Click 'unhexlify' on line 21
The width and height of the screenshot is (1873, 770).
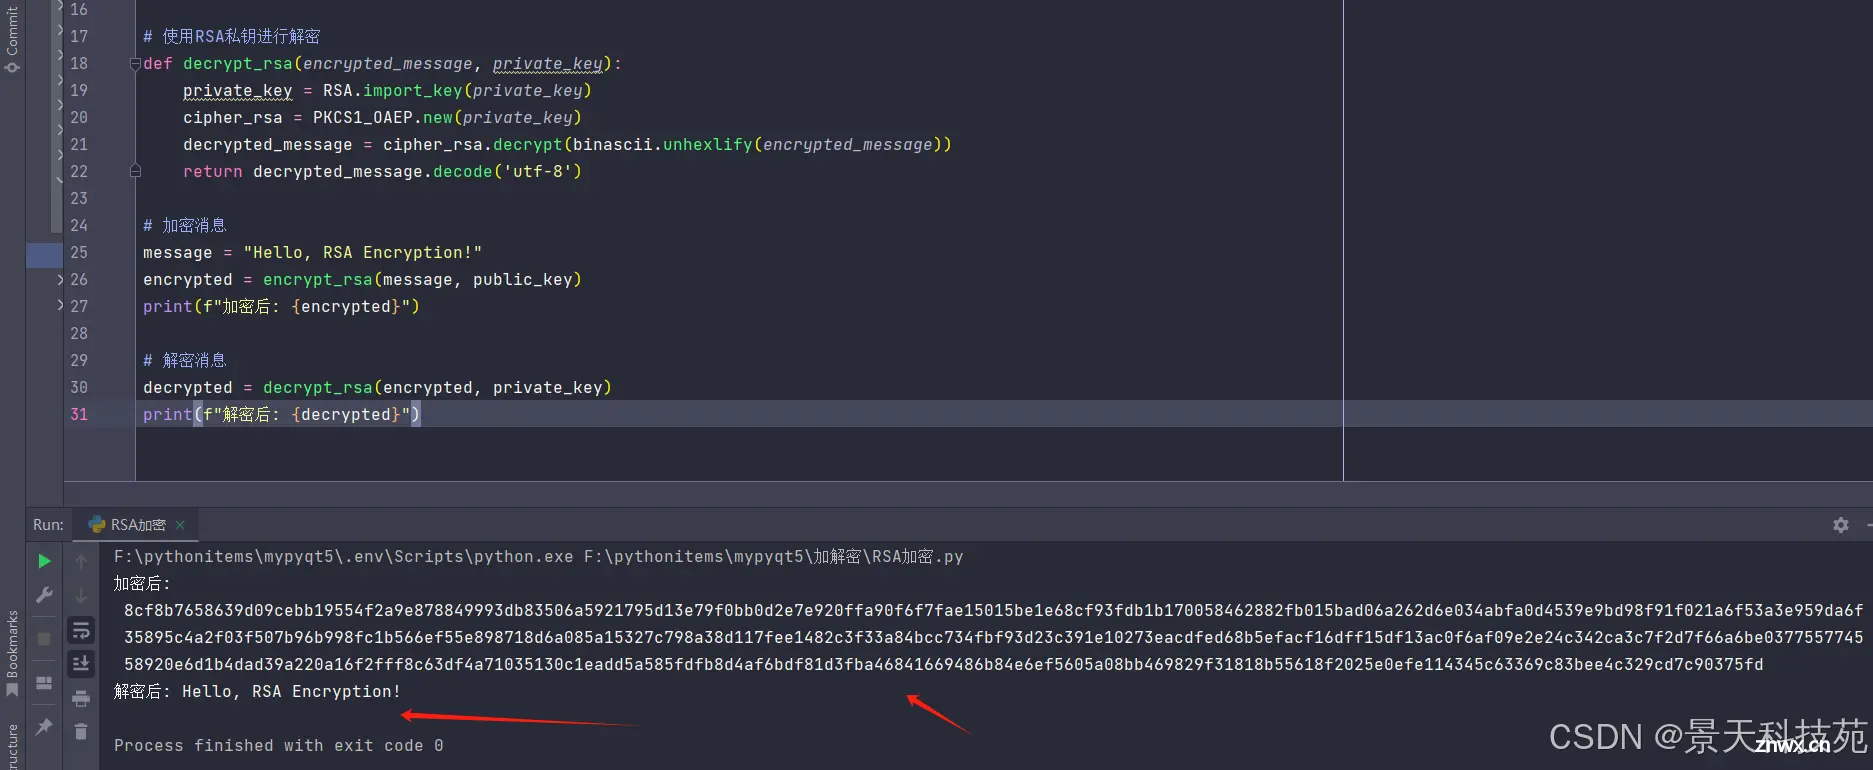click(x=708, y=145)
